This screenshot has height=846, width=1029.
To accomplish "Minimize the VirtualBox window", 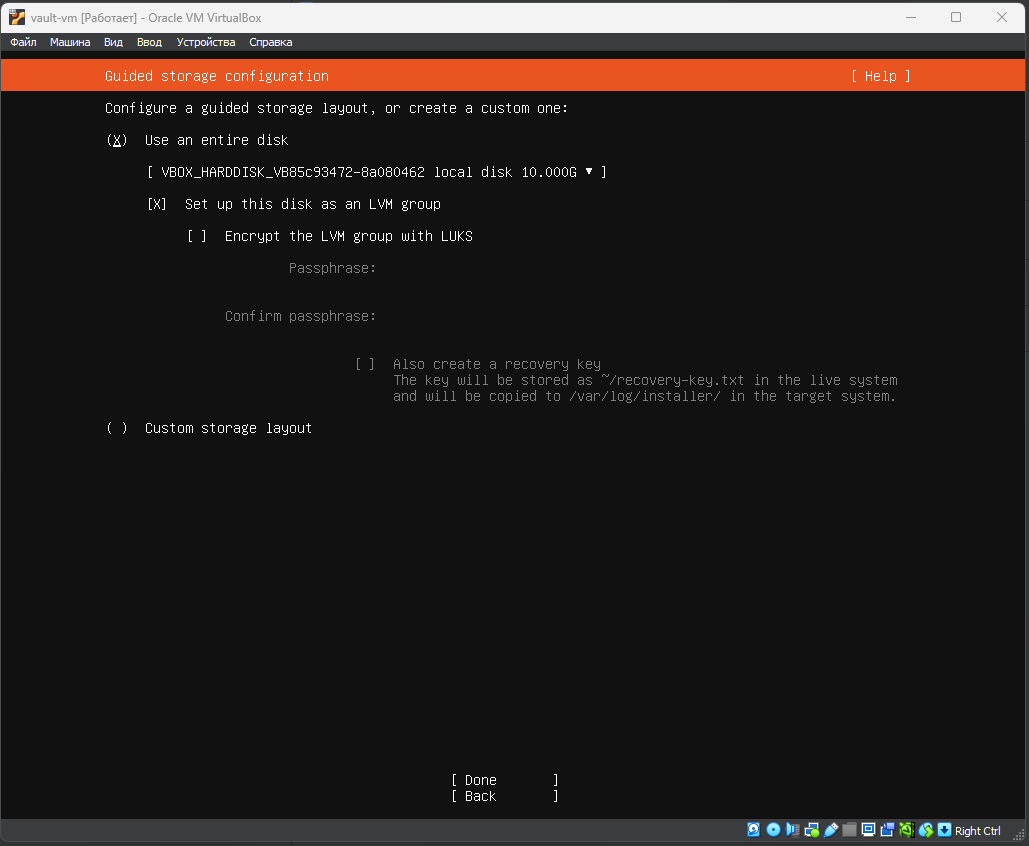I will click(911, 17).
